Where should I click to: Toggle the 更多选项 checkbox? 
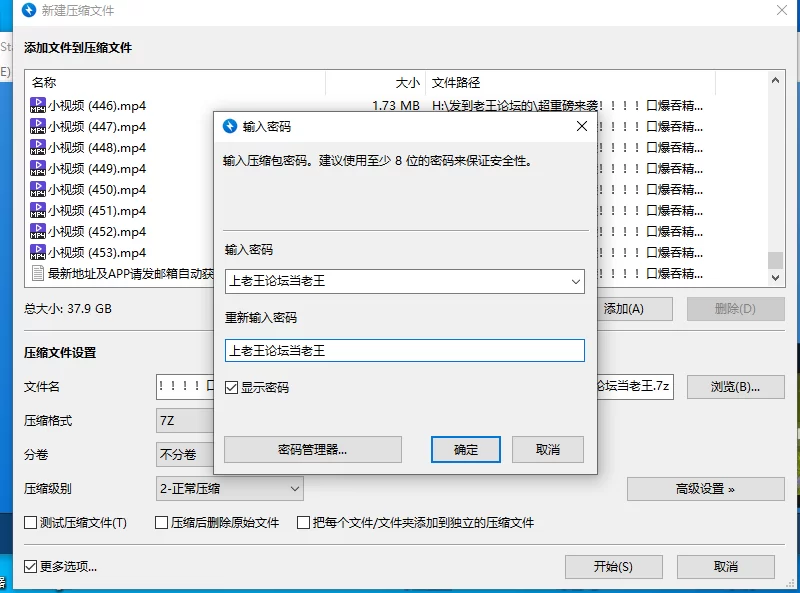coord(31,566)
